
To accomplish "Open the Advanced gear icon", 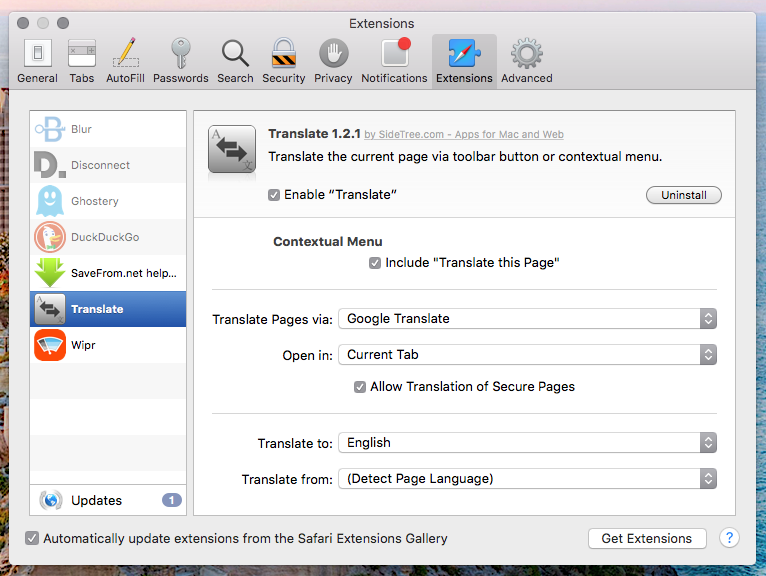I will click(x=527, y=53).
